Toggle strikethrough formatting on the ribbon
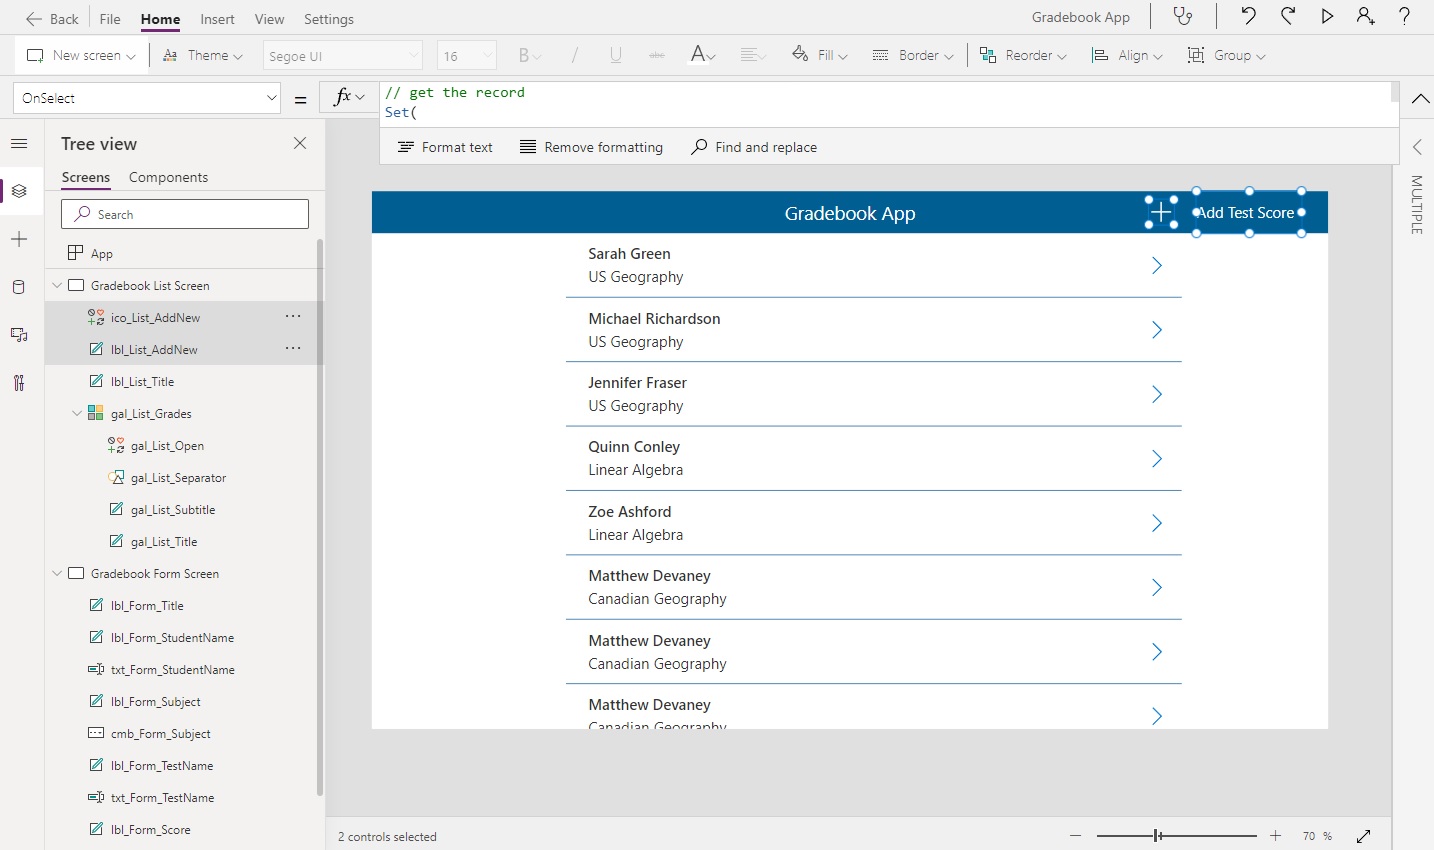The height and width of the screenshot is (850, 1434). (656, 55)
